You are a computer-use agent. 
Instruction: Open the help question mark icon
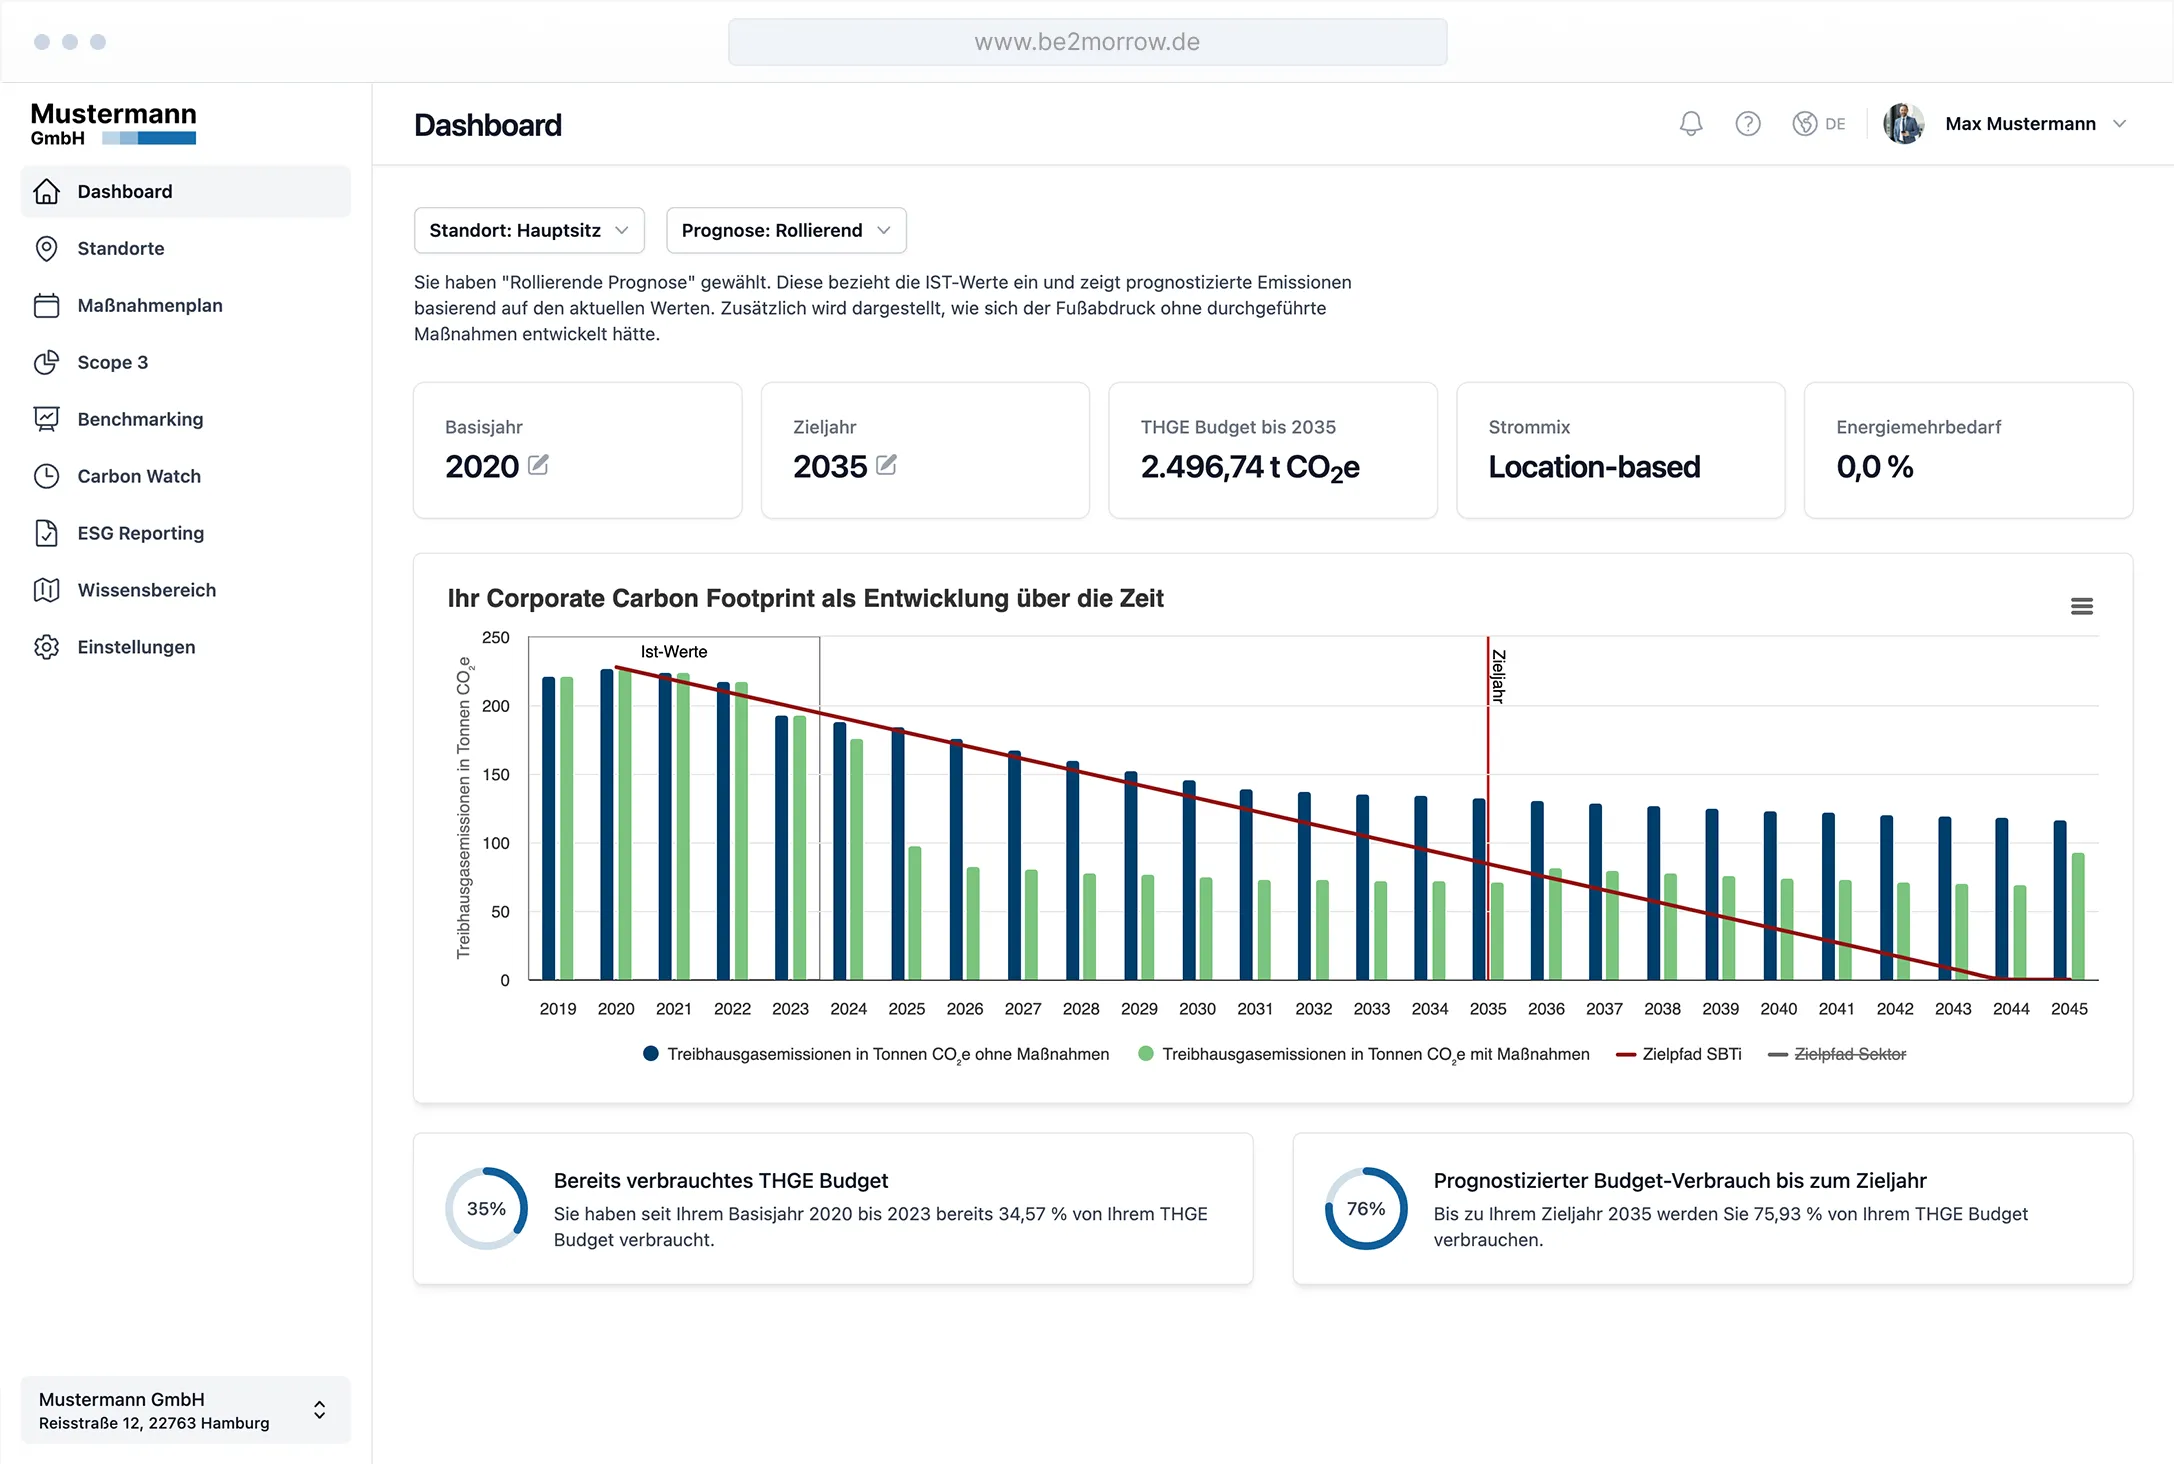point(1747,124)
